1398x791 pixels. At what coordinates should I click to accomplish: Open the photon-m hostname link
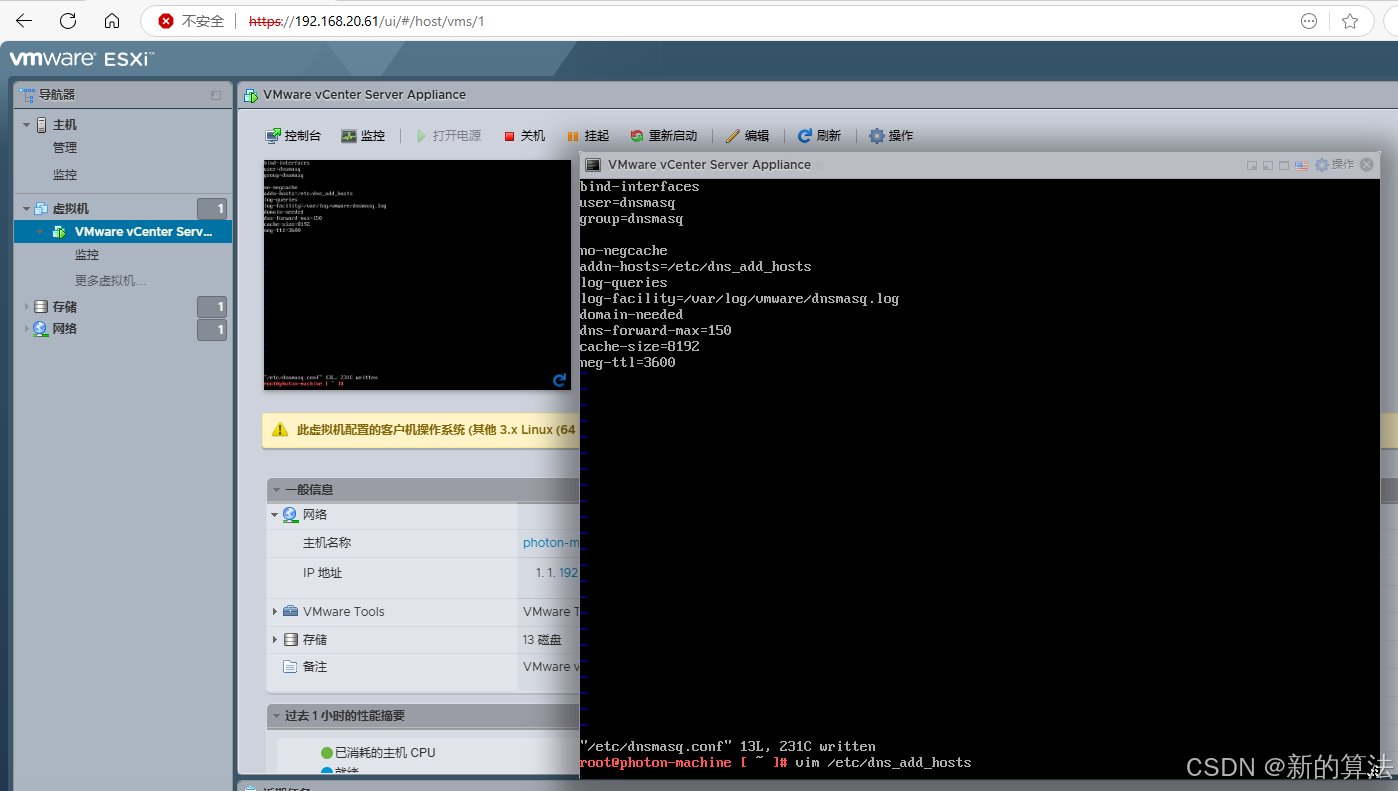coord(551,543)
